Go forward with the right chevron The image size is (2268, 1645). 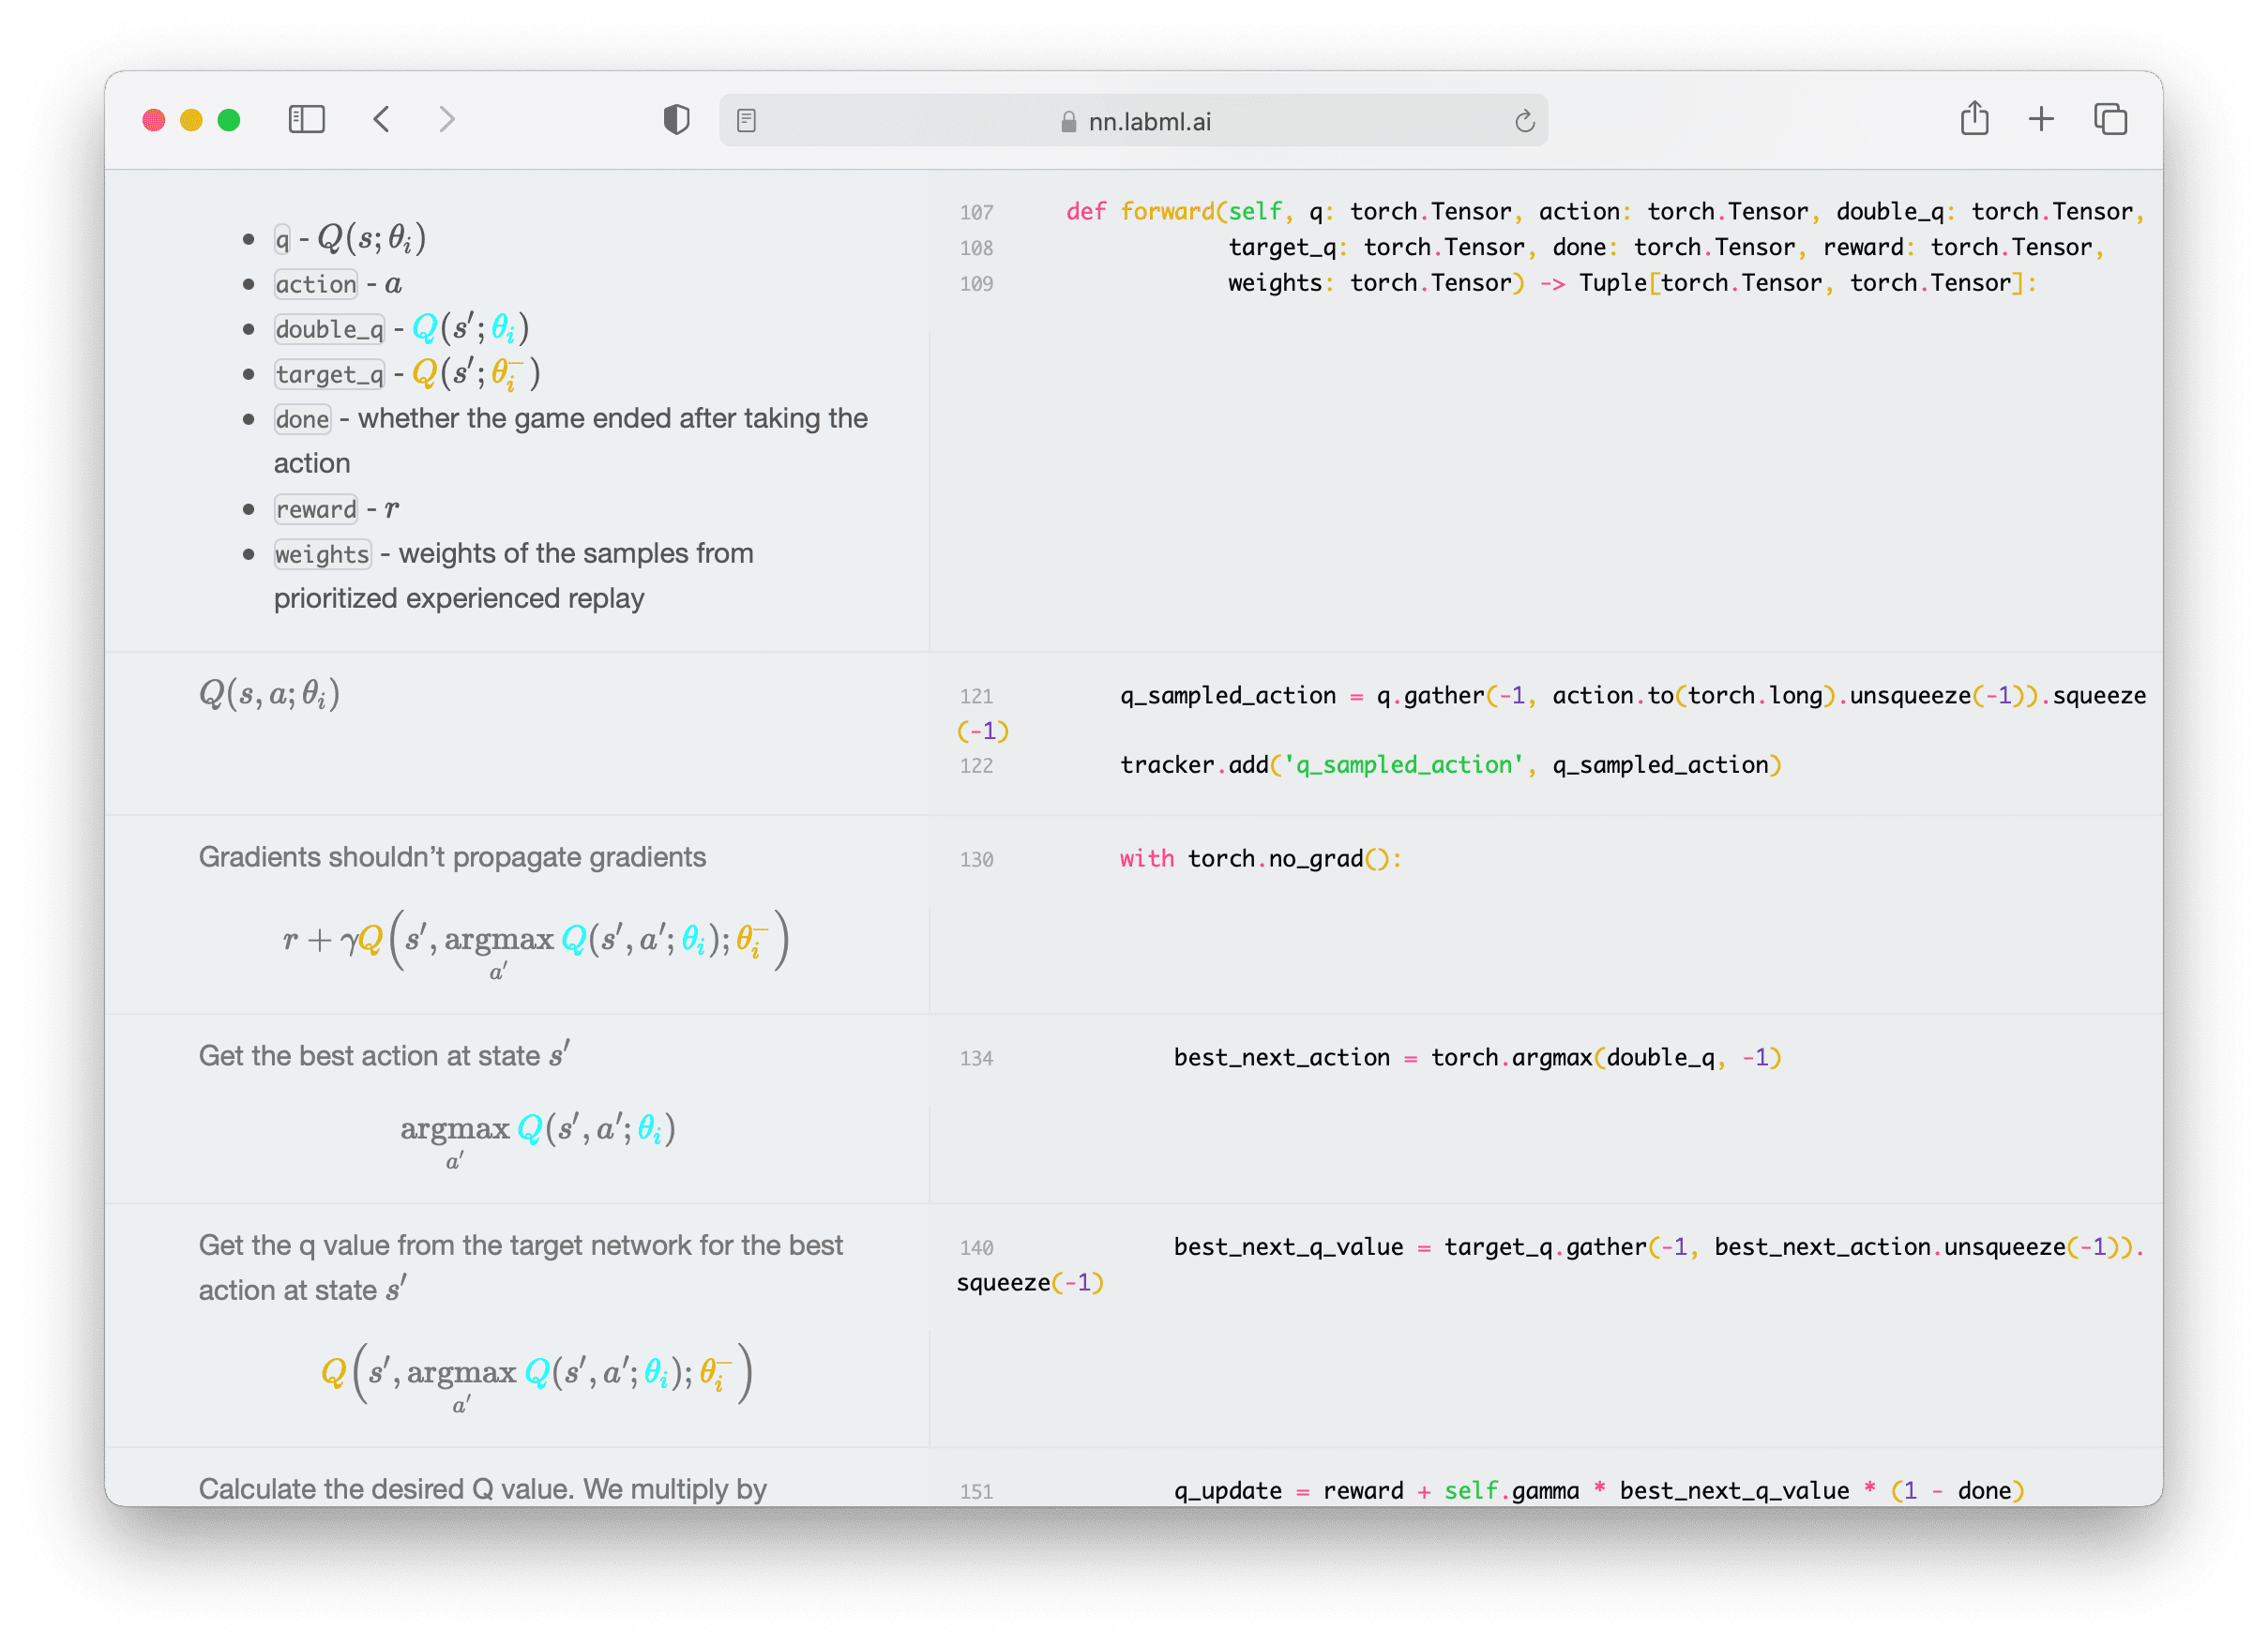click(447, 120)
